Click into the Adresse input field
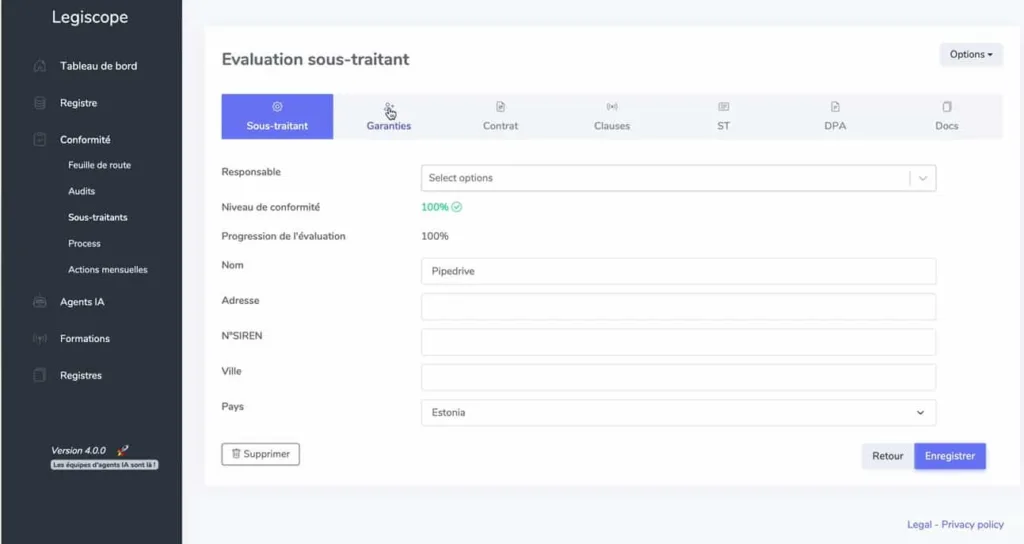Viewport: 1024px width, 544px height. (678, 306)
